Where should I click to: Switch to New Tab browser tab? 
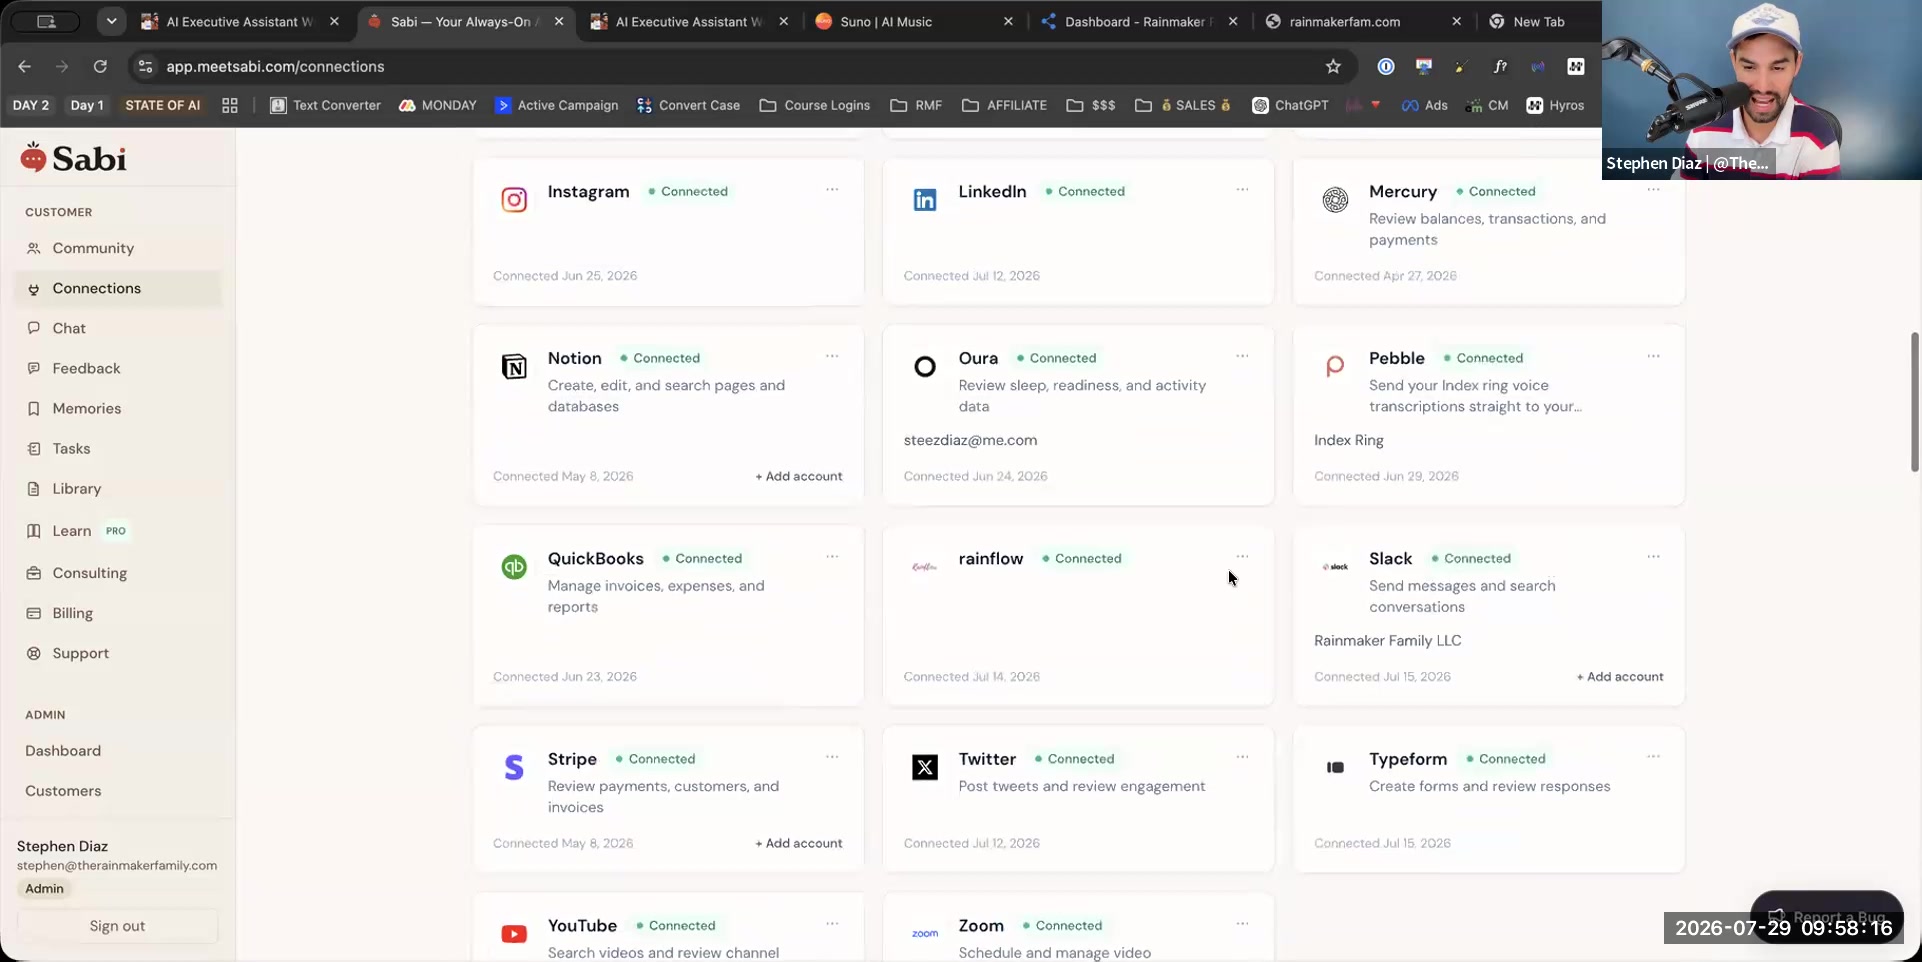pyautogui.click(x=1538, y=21)
